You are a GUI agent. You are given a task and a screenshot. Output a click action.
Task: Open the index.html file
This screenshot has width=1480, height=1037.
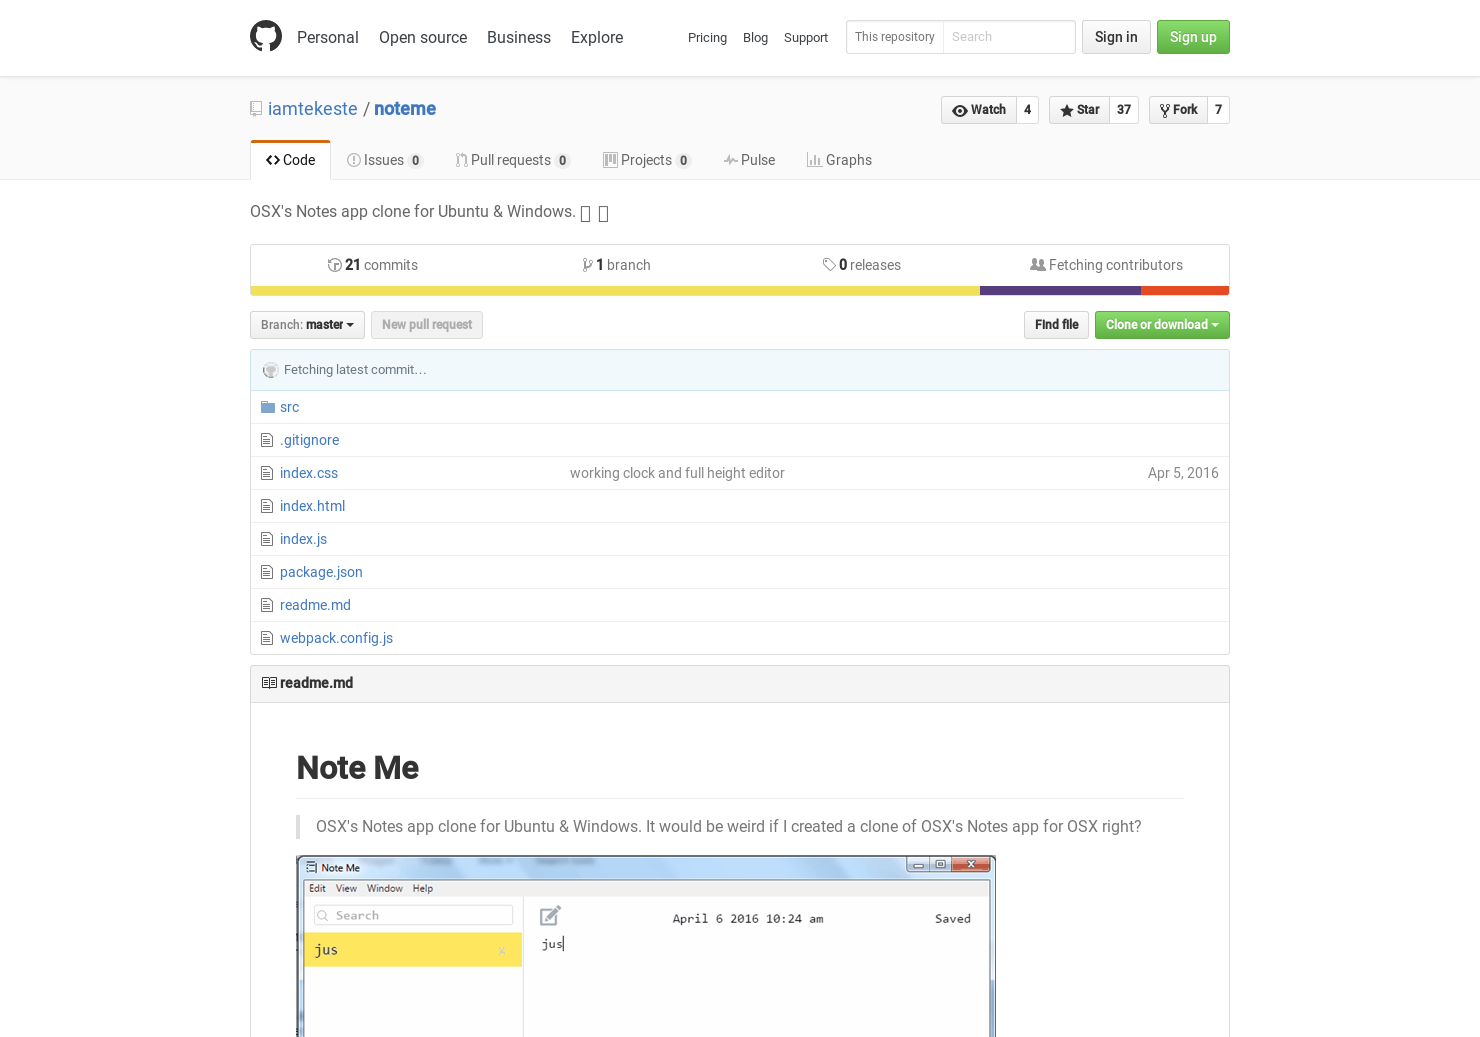[x=312, y=506]
